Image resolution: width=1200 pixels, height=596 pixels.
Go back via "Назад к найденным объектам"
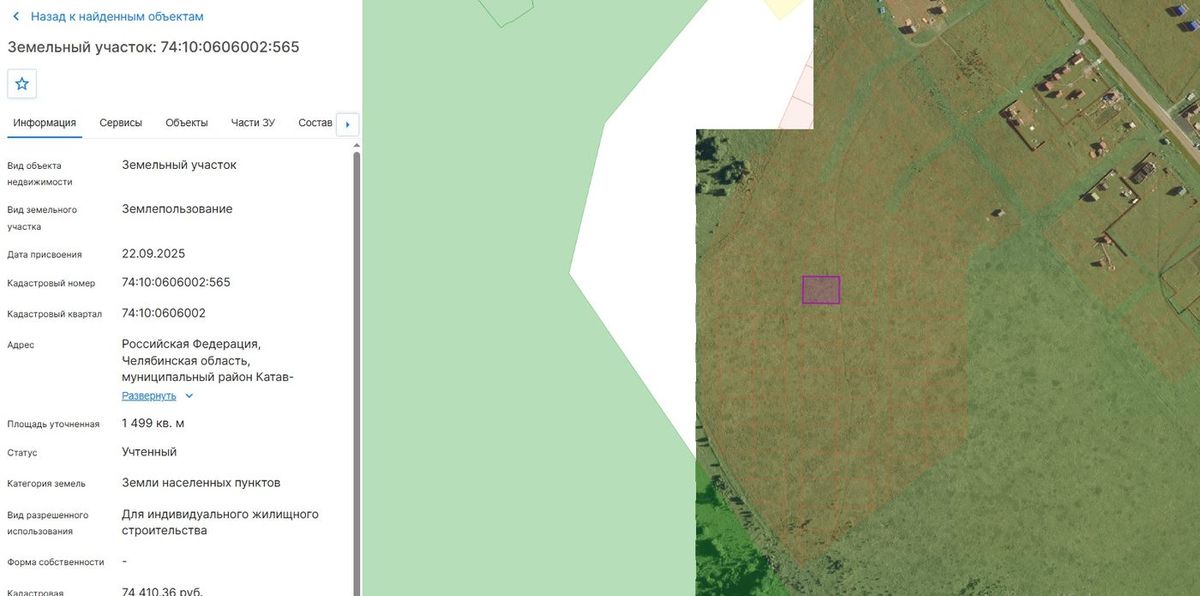(108, 17)
